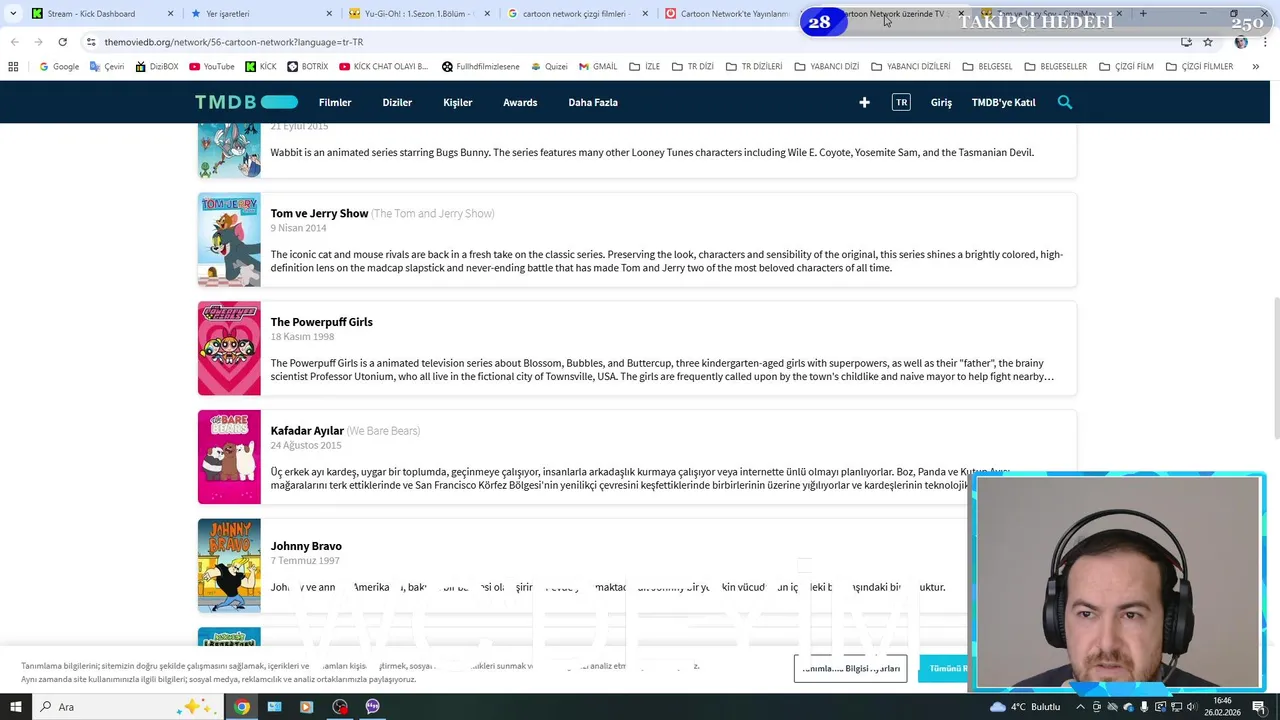Expand the ÇİZGİ FİLM bookmarks folder
This screenshot has height=720, width=1280.
tap(1125, 66)
